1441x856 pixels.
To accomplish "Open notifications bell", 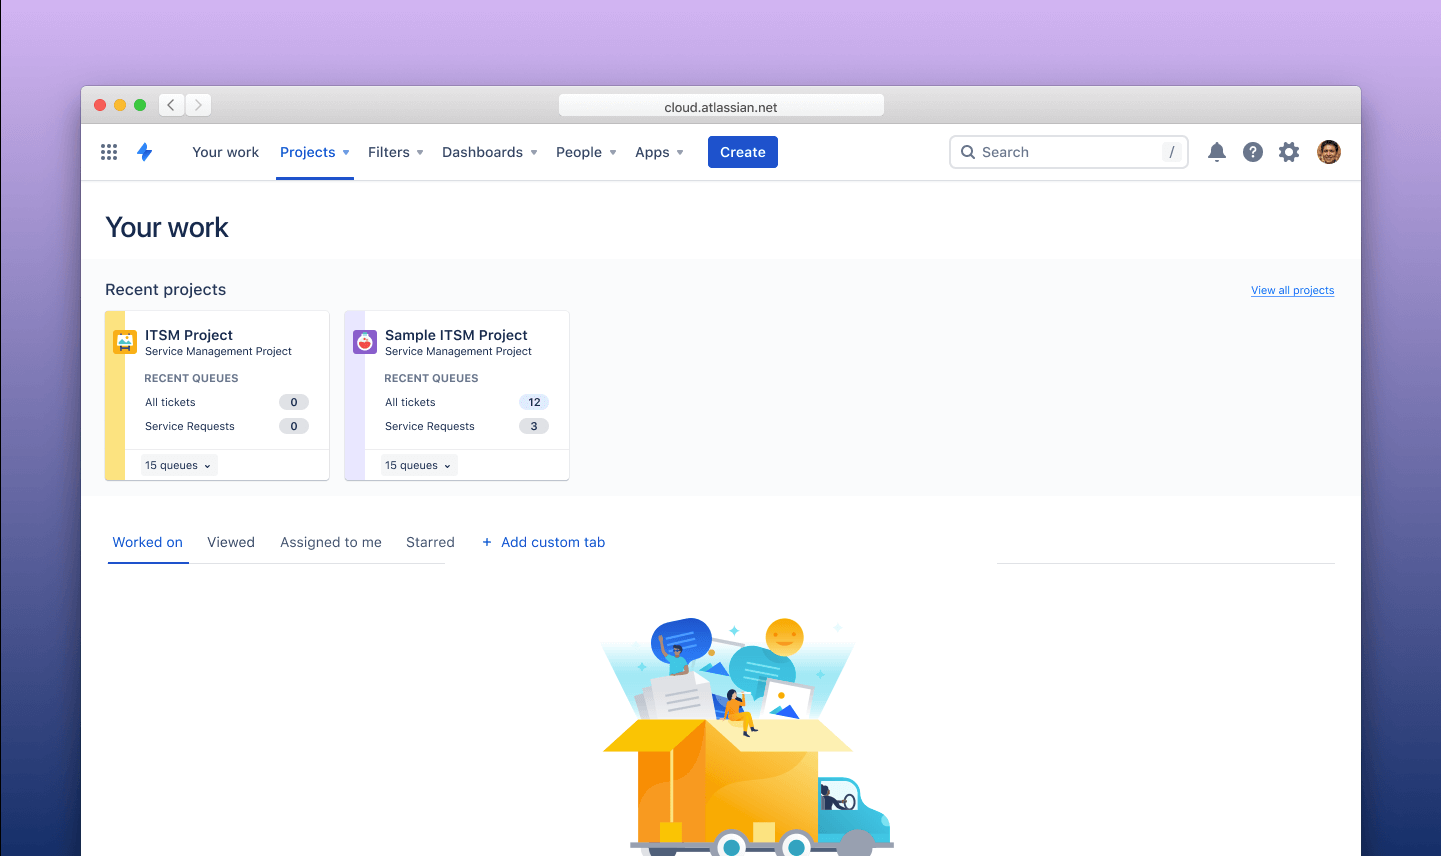I will pyautogui.click(x=1216, y=151).
